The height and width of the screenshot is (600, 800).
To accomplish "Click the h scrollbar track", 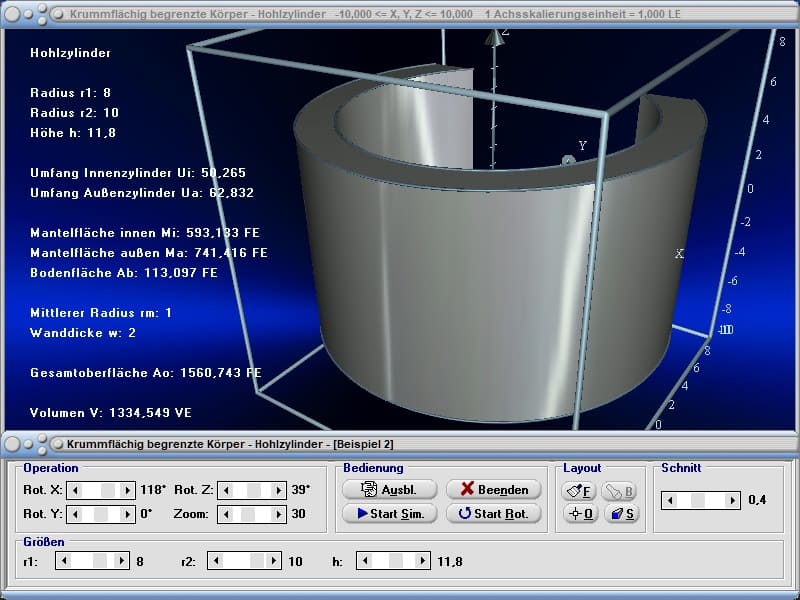I will (x=393, y=561).
